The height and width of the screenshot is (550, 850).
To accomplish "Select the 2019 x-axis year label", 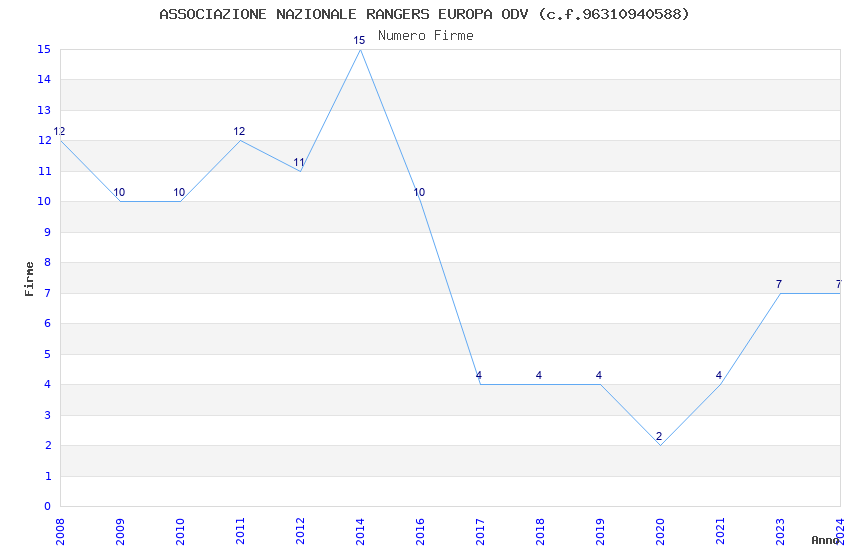I will tap(600, 531).
